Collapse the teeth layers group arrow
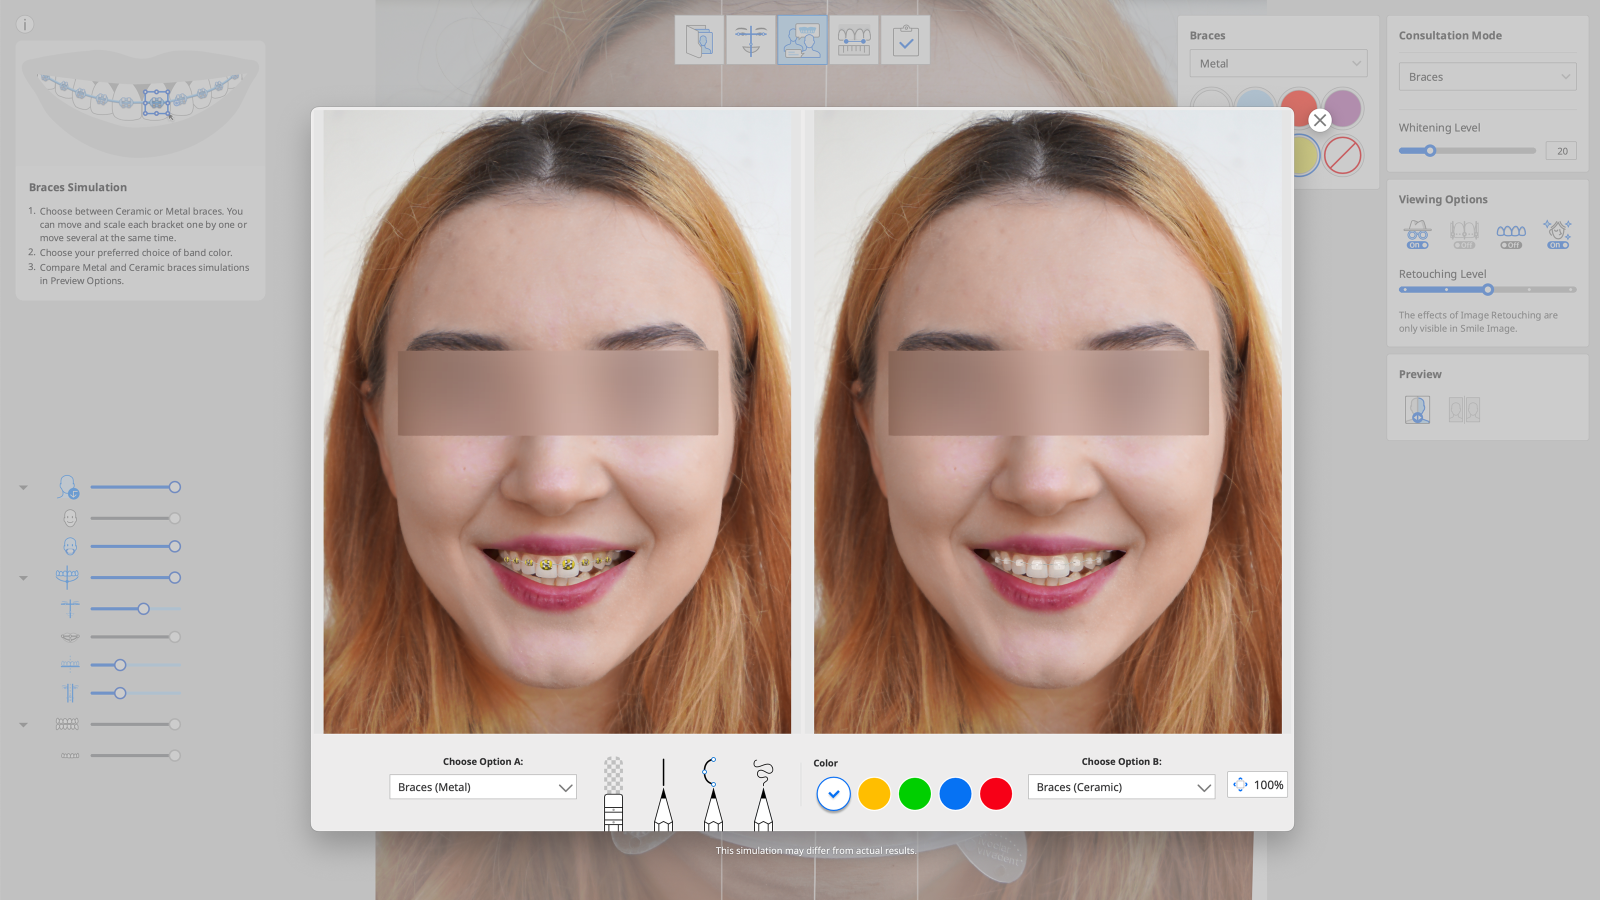This screenshot has height=900, width=1600. click(23, 725)
